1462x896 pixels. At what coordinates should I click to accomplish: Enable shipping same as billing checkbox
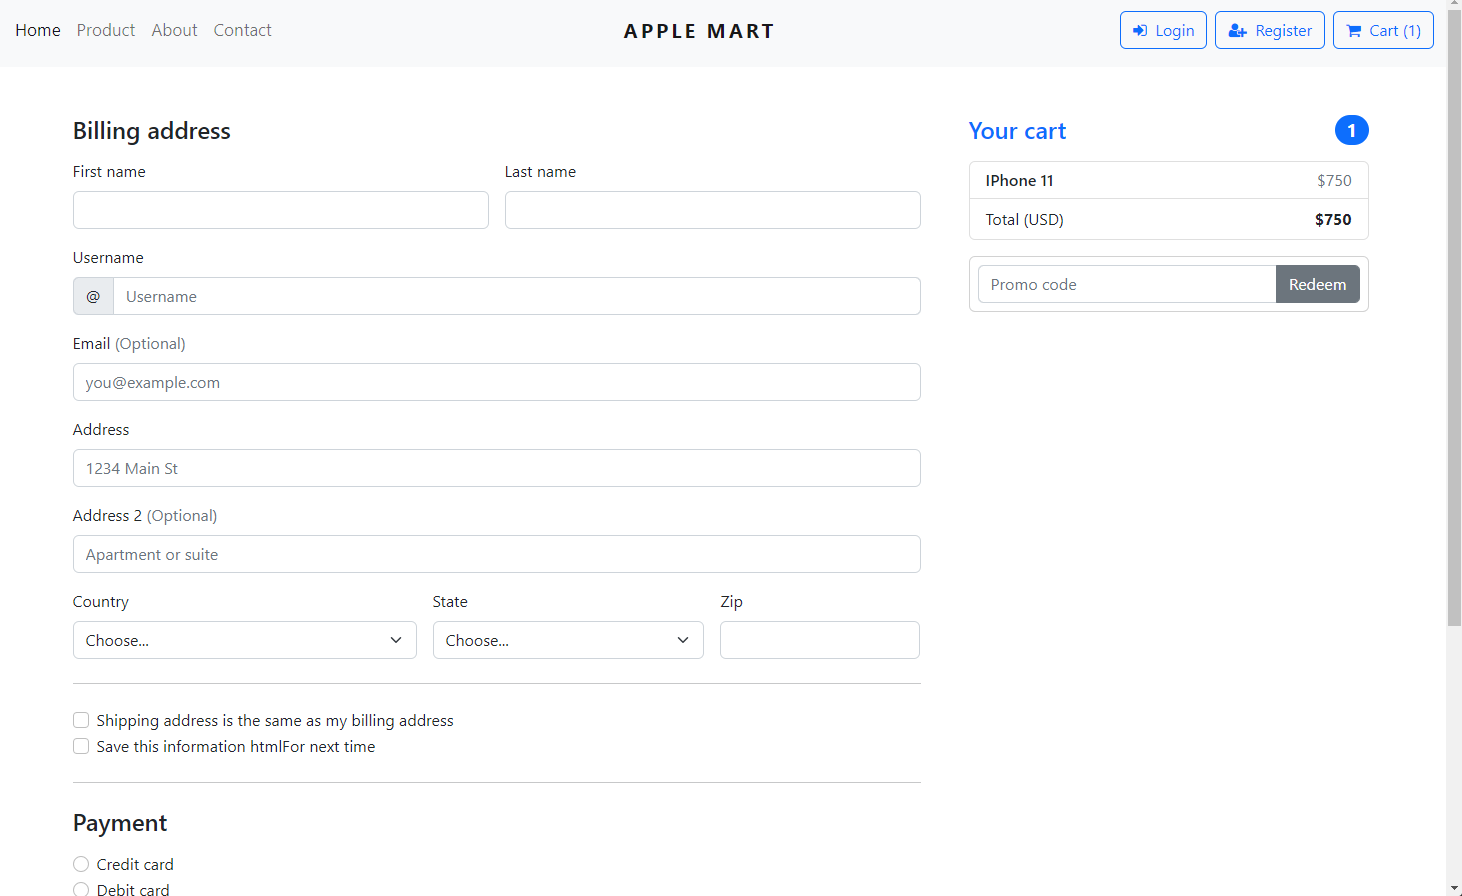tap(81, 720)
